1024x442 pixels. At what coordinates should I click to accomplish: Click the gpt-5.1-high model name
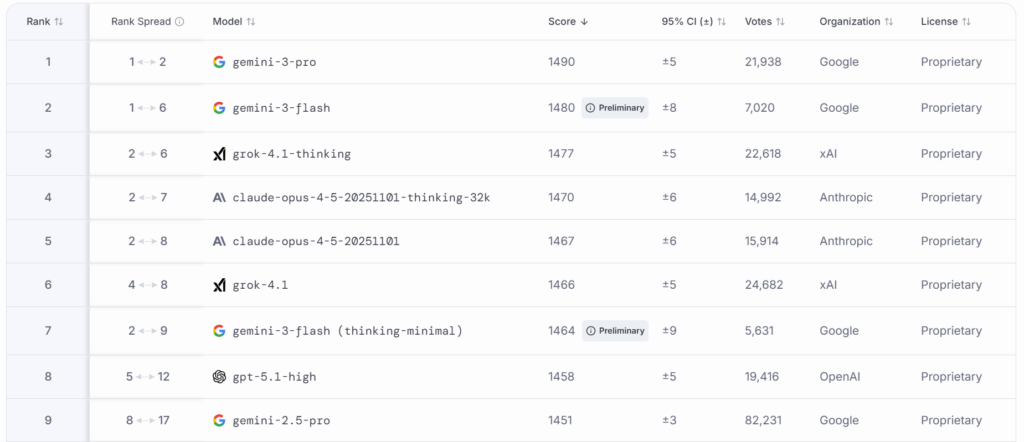click(273, 377)
